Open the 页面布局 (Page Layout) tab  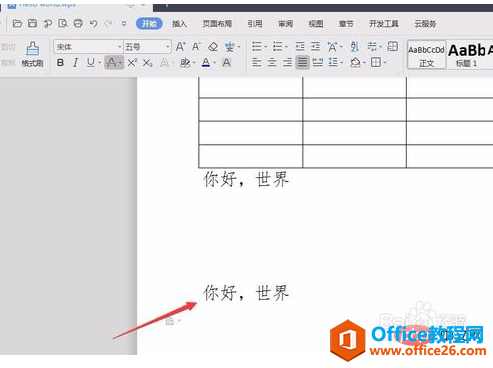click(x=217, y=24)
